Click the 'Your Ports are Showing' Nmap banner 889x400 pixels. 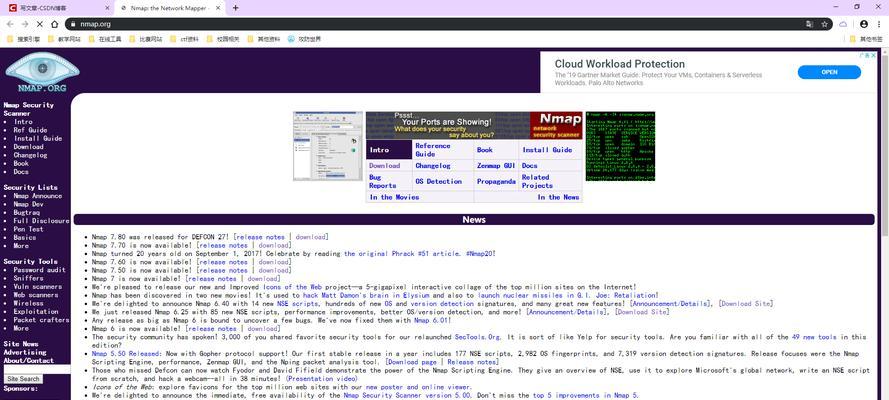474,125
